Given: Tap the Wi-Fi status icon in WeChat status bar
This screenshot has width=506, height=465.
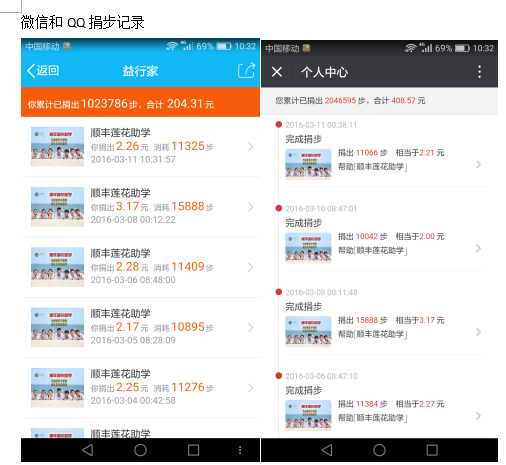Looking at the screenshot, I should point(411,48).
